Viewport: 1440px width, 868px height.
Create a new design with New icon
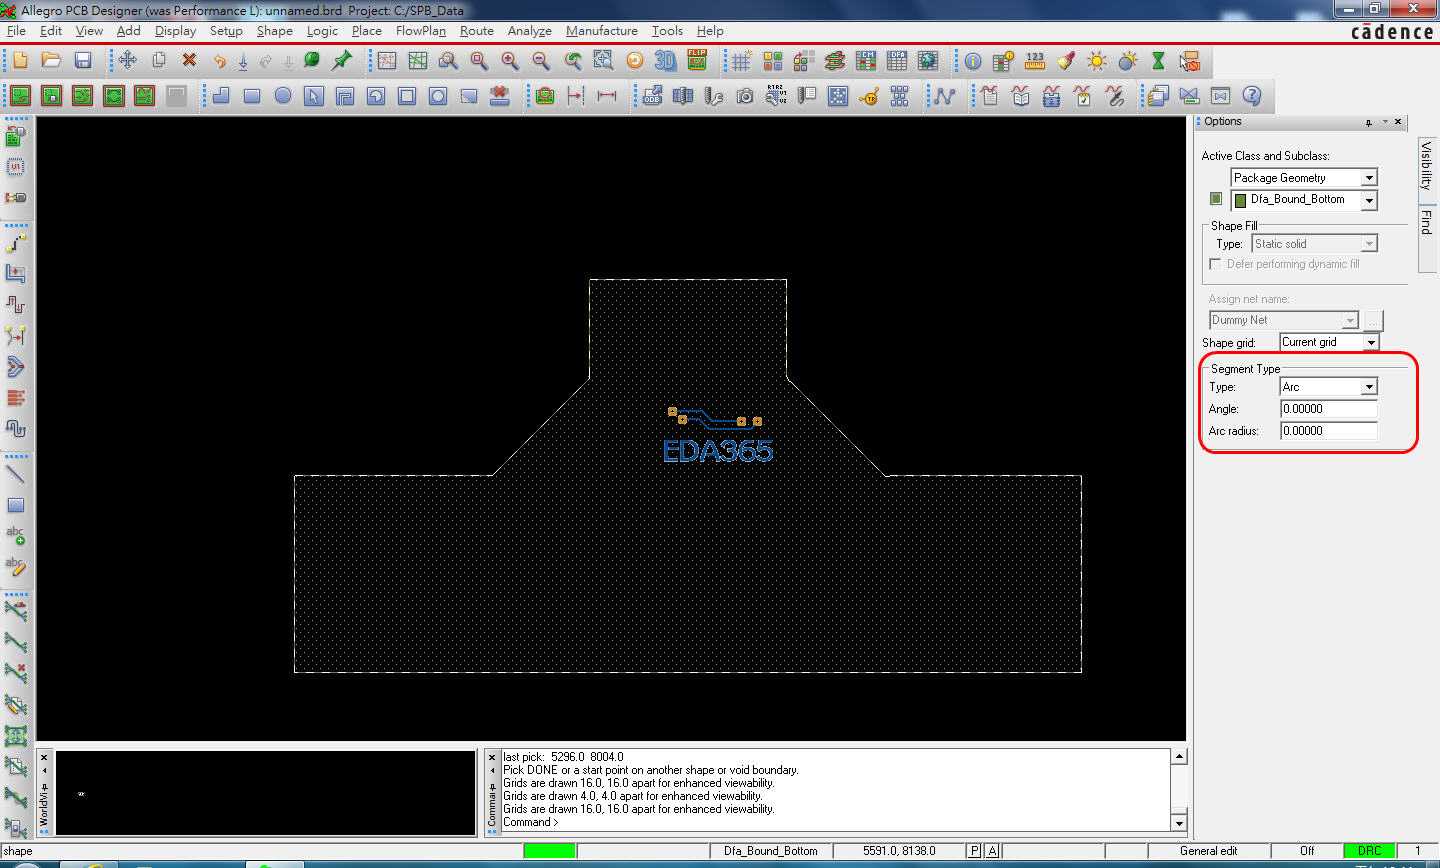click(x=20, y=61)
